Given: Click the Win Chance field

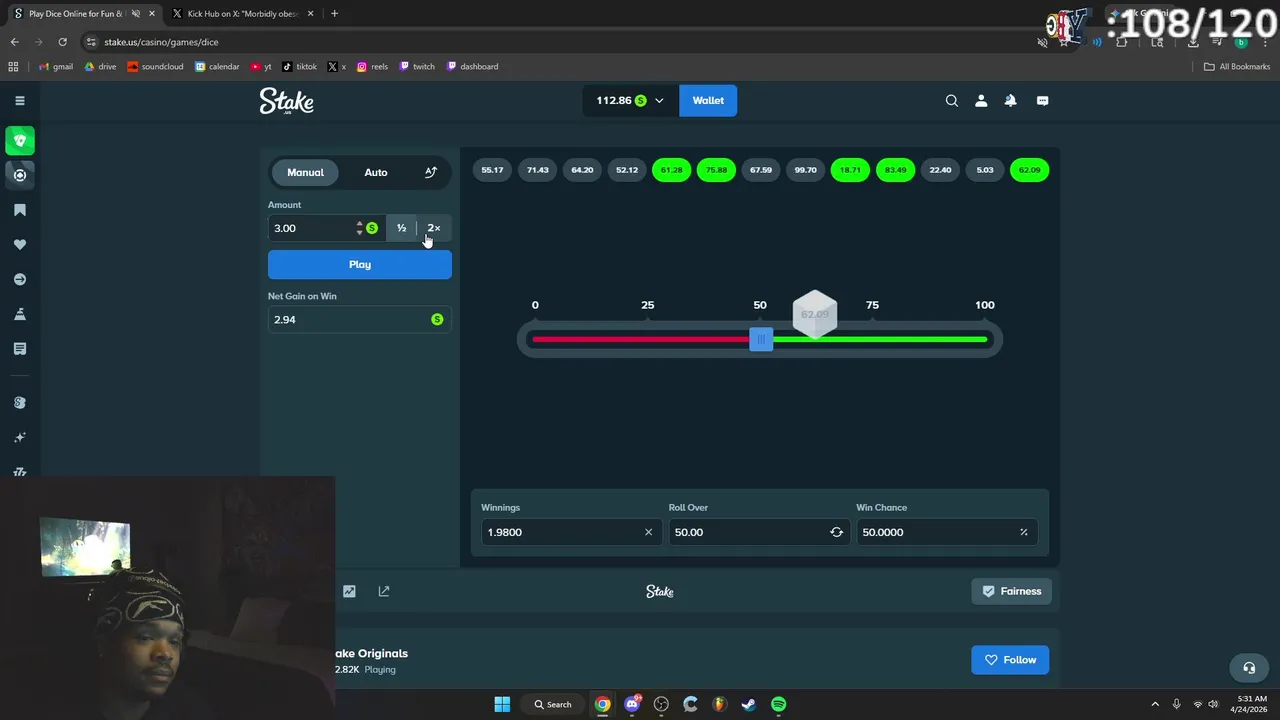Looking at the screenshot, I should coord(946,532).
